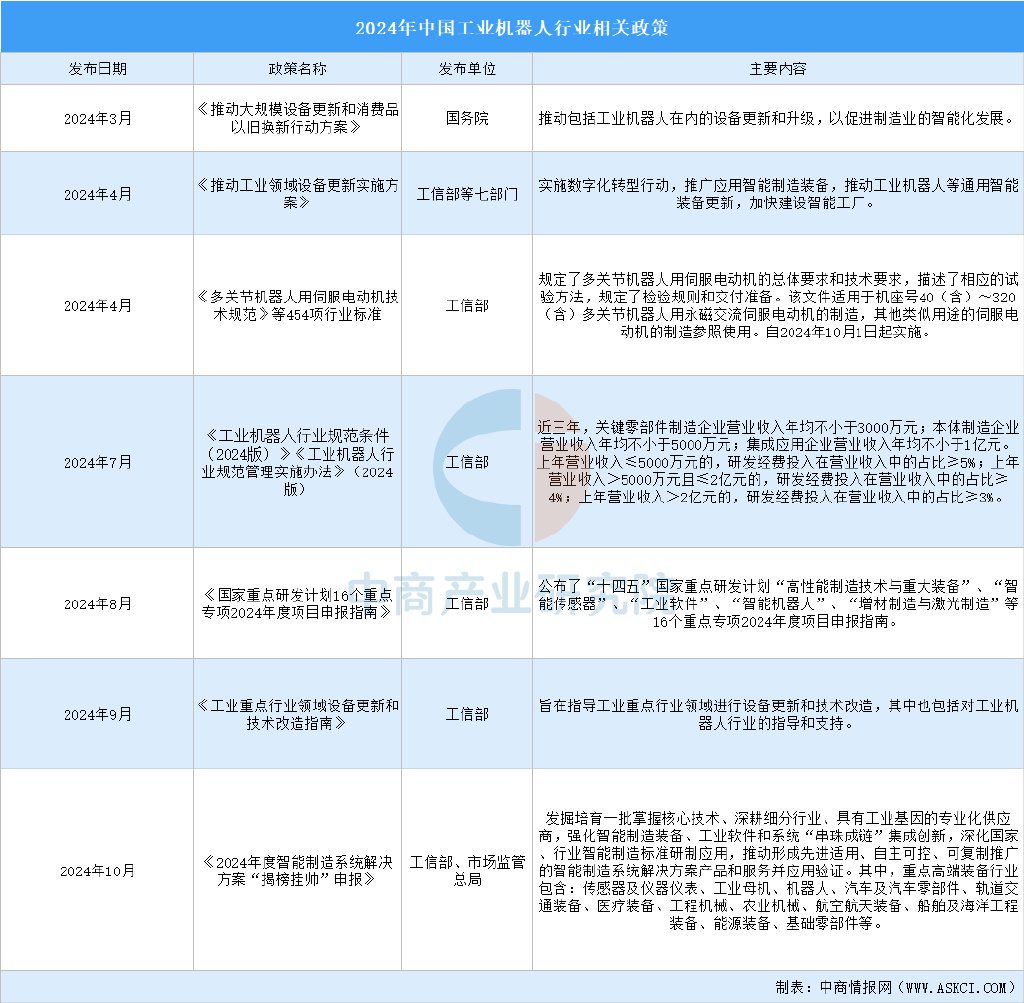This screenshot has height=1003, width=1024.
Task: Click the 工信部、市场监管总局 issuer cell
Action: (x=467, y=870)
